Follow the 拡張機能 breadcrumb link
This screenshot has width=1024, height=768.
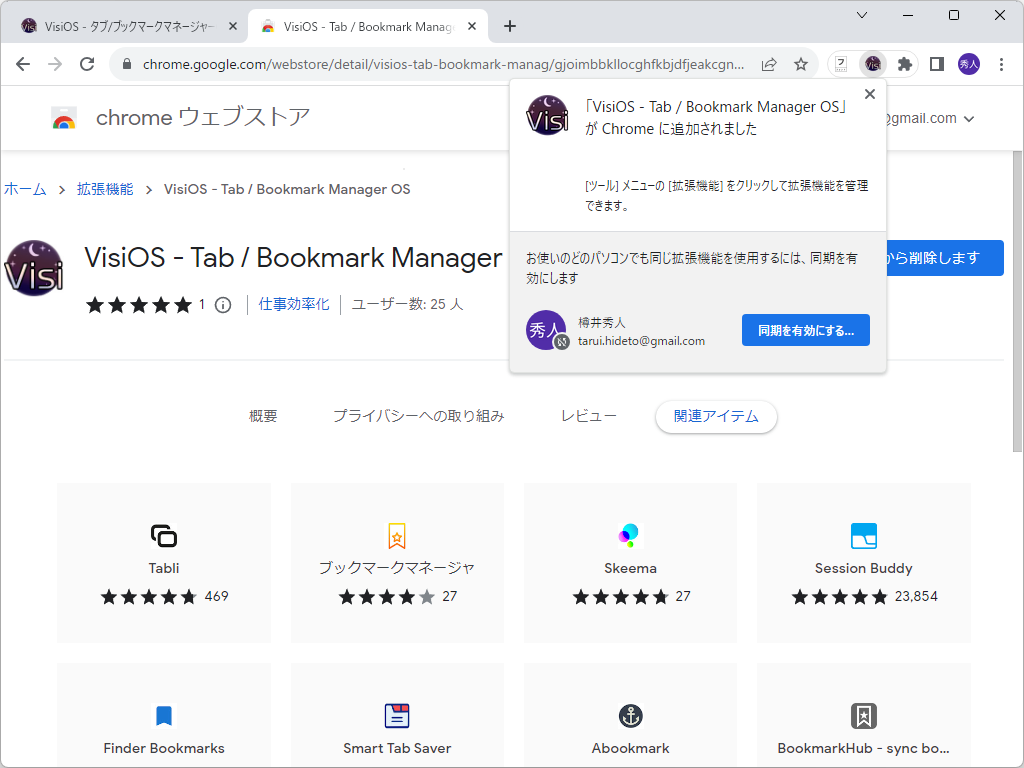click(103, 189)
